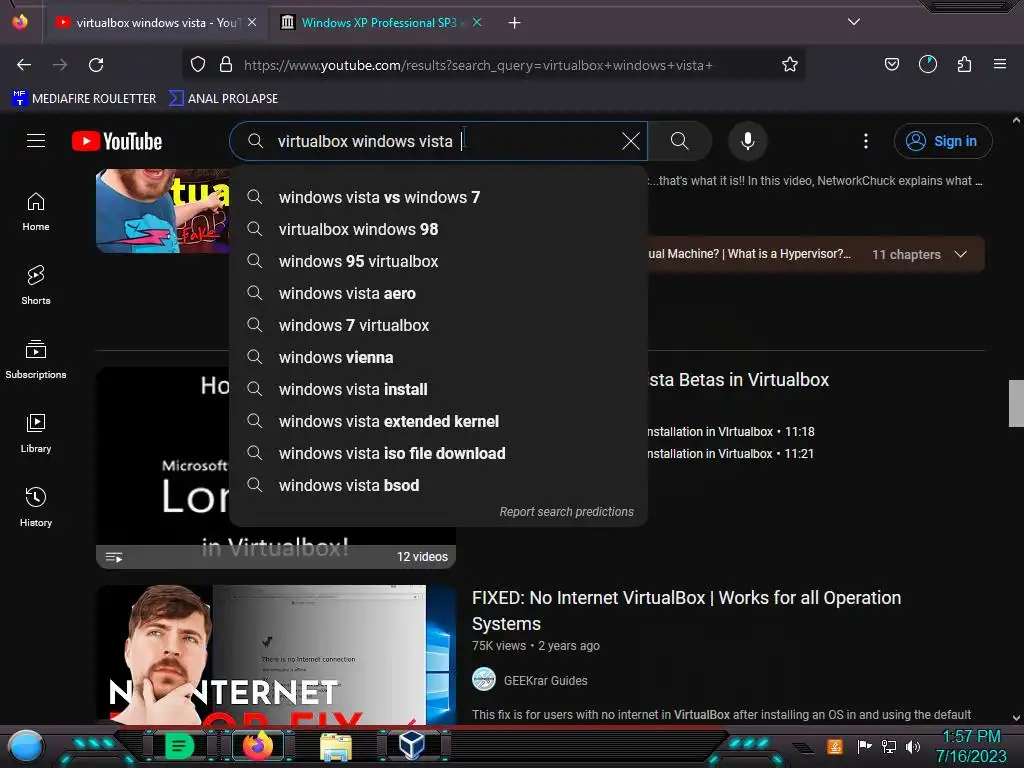Viewport: 1024px width, 768px height.
Task: Save page to Pocket
Action: (891, 65)
